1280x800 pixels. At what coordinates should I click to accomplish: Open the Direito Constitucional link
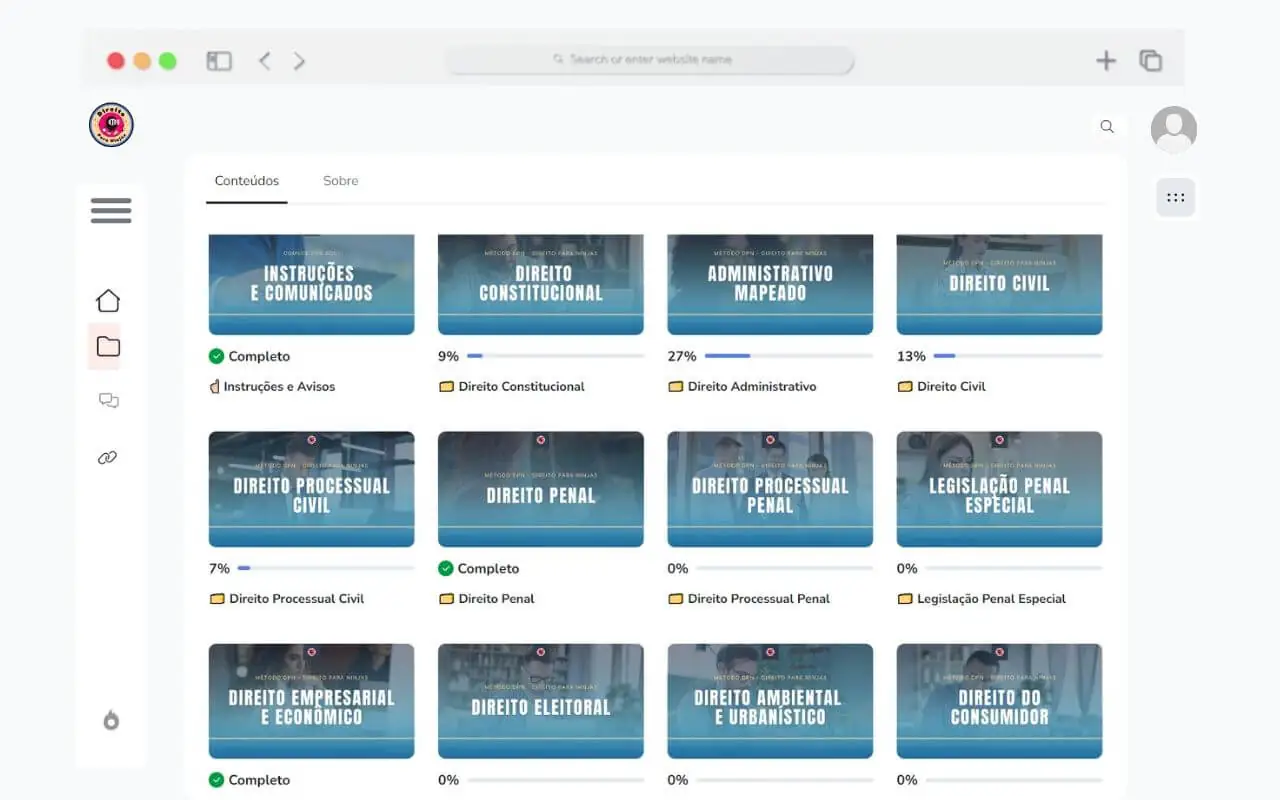(x=521, y=386)
